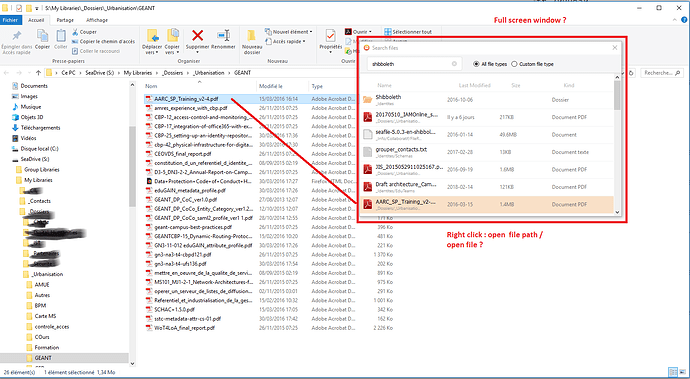Click the large icons view icon in the status bar
The image size is (690, 379).
(682, 372)
